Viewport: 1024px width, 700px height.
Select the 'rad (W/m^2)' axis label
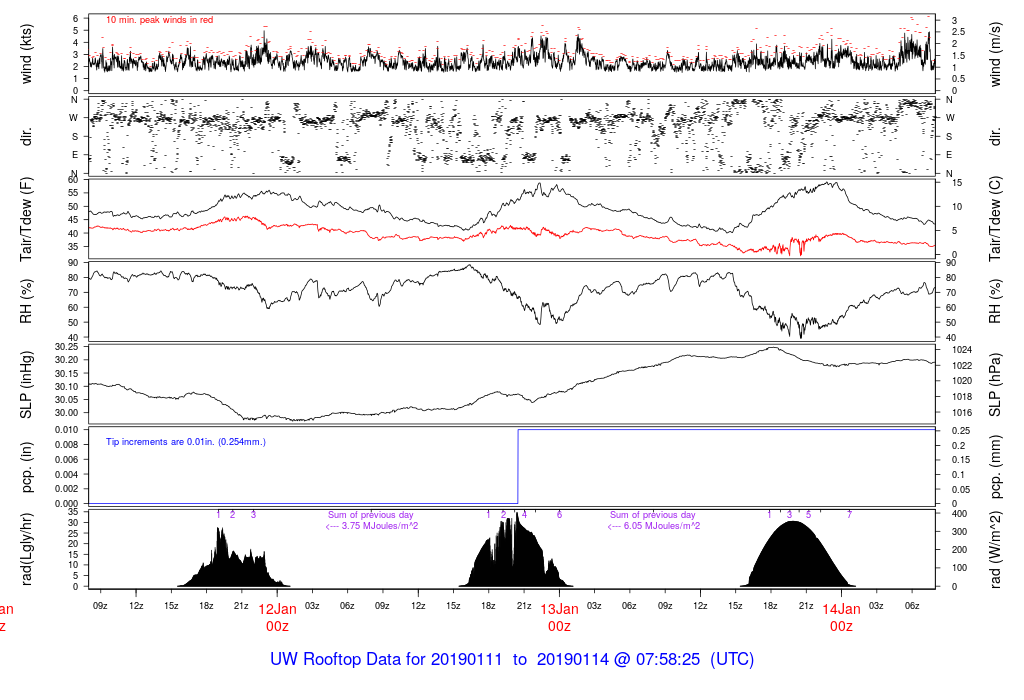pos(995,549)
